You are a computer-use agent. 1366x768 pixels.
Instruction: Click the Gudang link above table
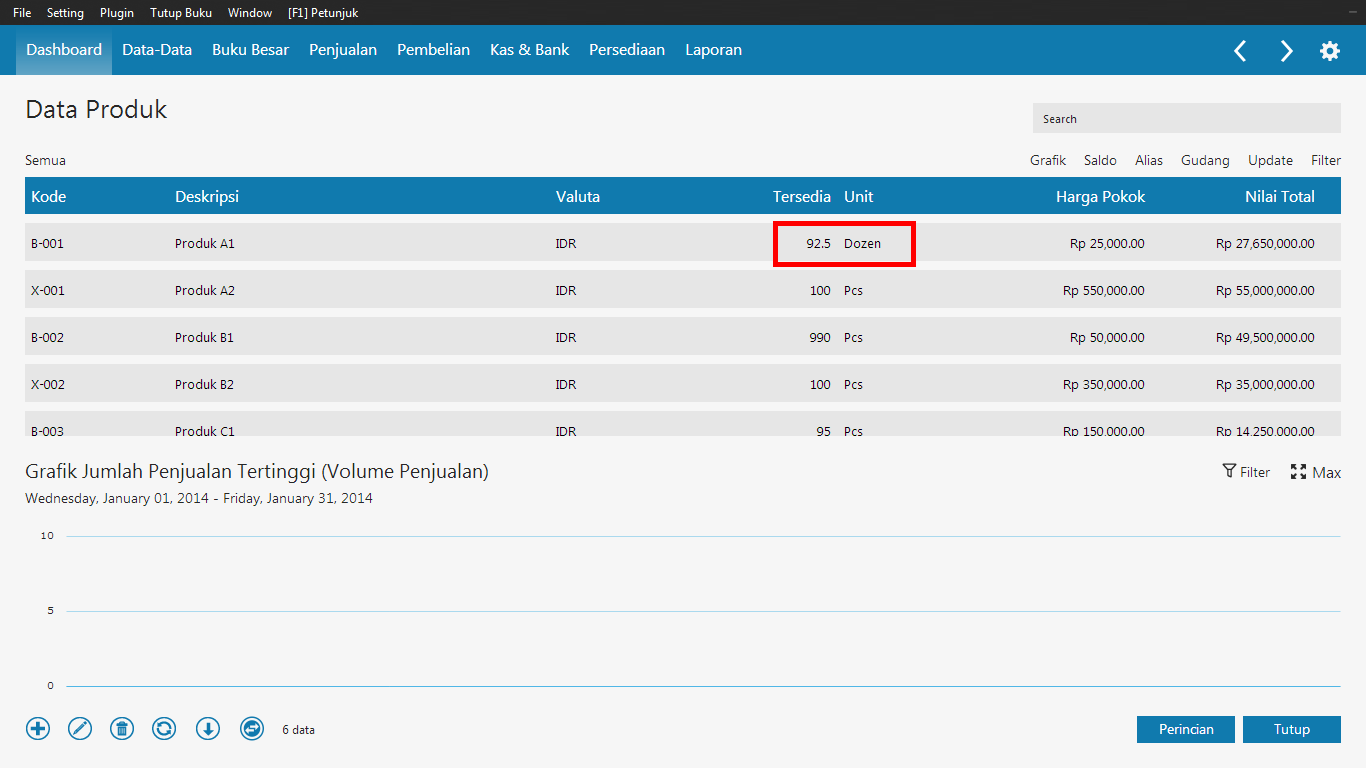pyautogui.click(x=1205, y=160)
